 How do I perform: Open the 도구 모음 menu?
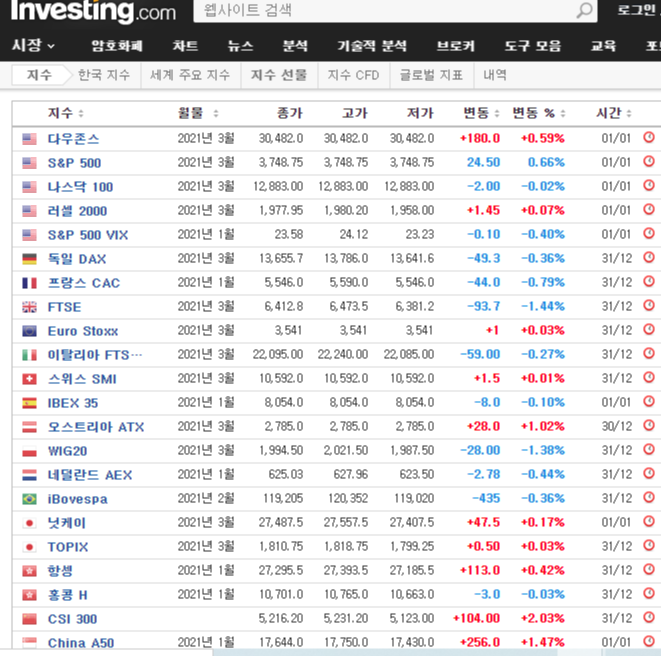(533, 46)
